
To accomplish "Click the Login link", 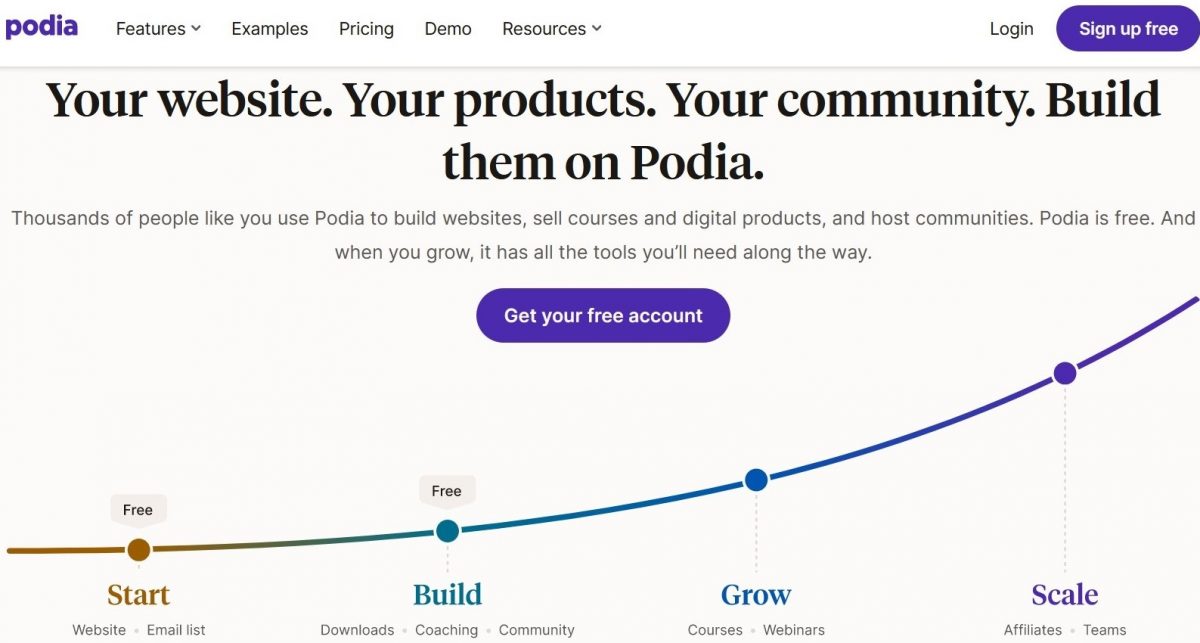I will (x=1011, y=29).
